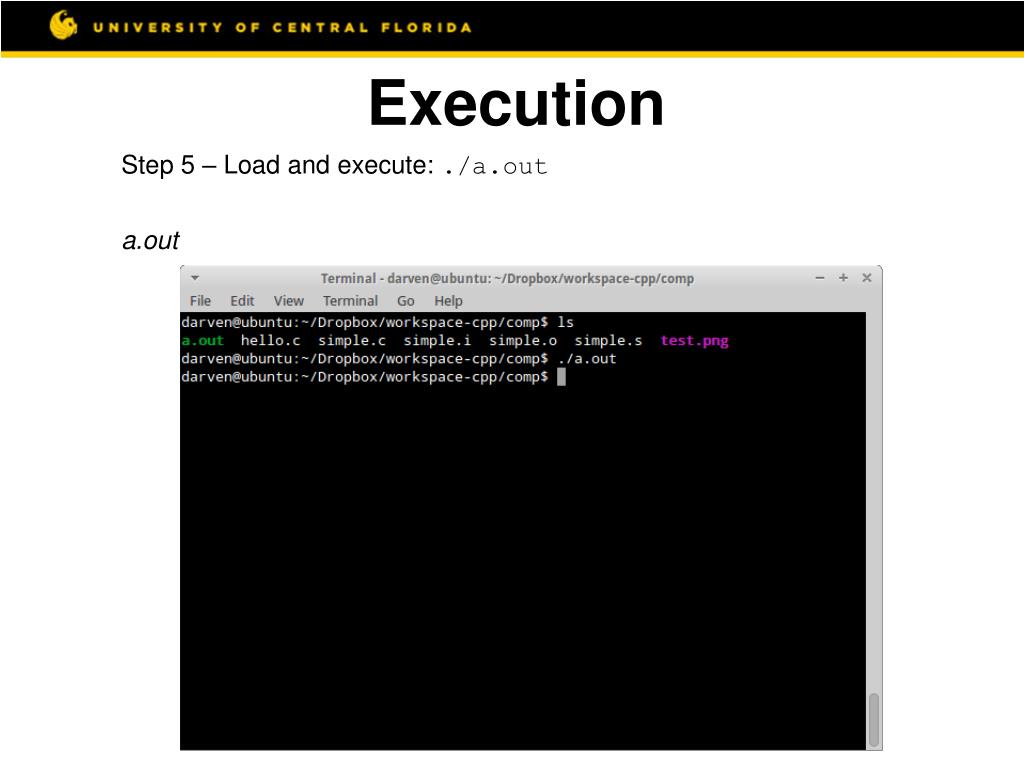Click the University of Central Florida header text
Viewport: 1024px width, 768px height.
pos(282,27)
